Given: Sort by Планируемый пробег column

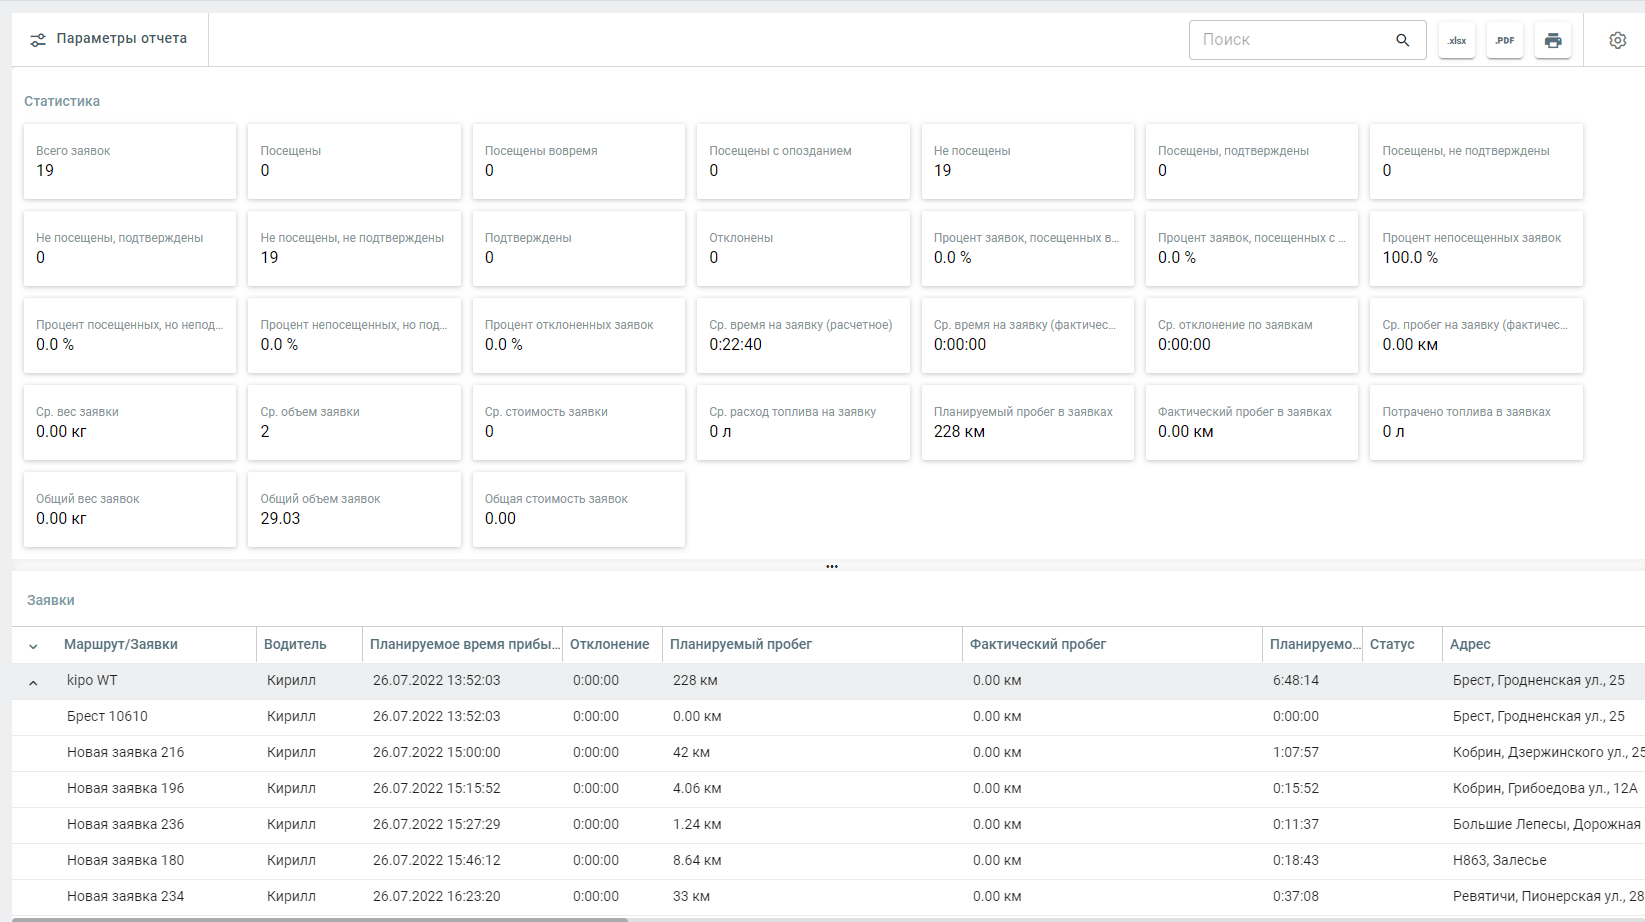Looking at the screenshot, I should pos(740,645).
